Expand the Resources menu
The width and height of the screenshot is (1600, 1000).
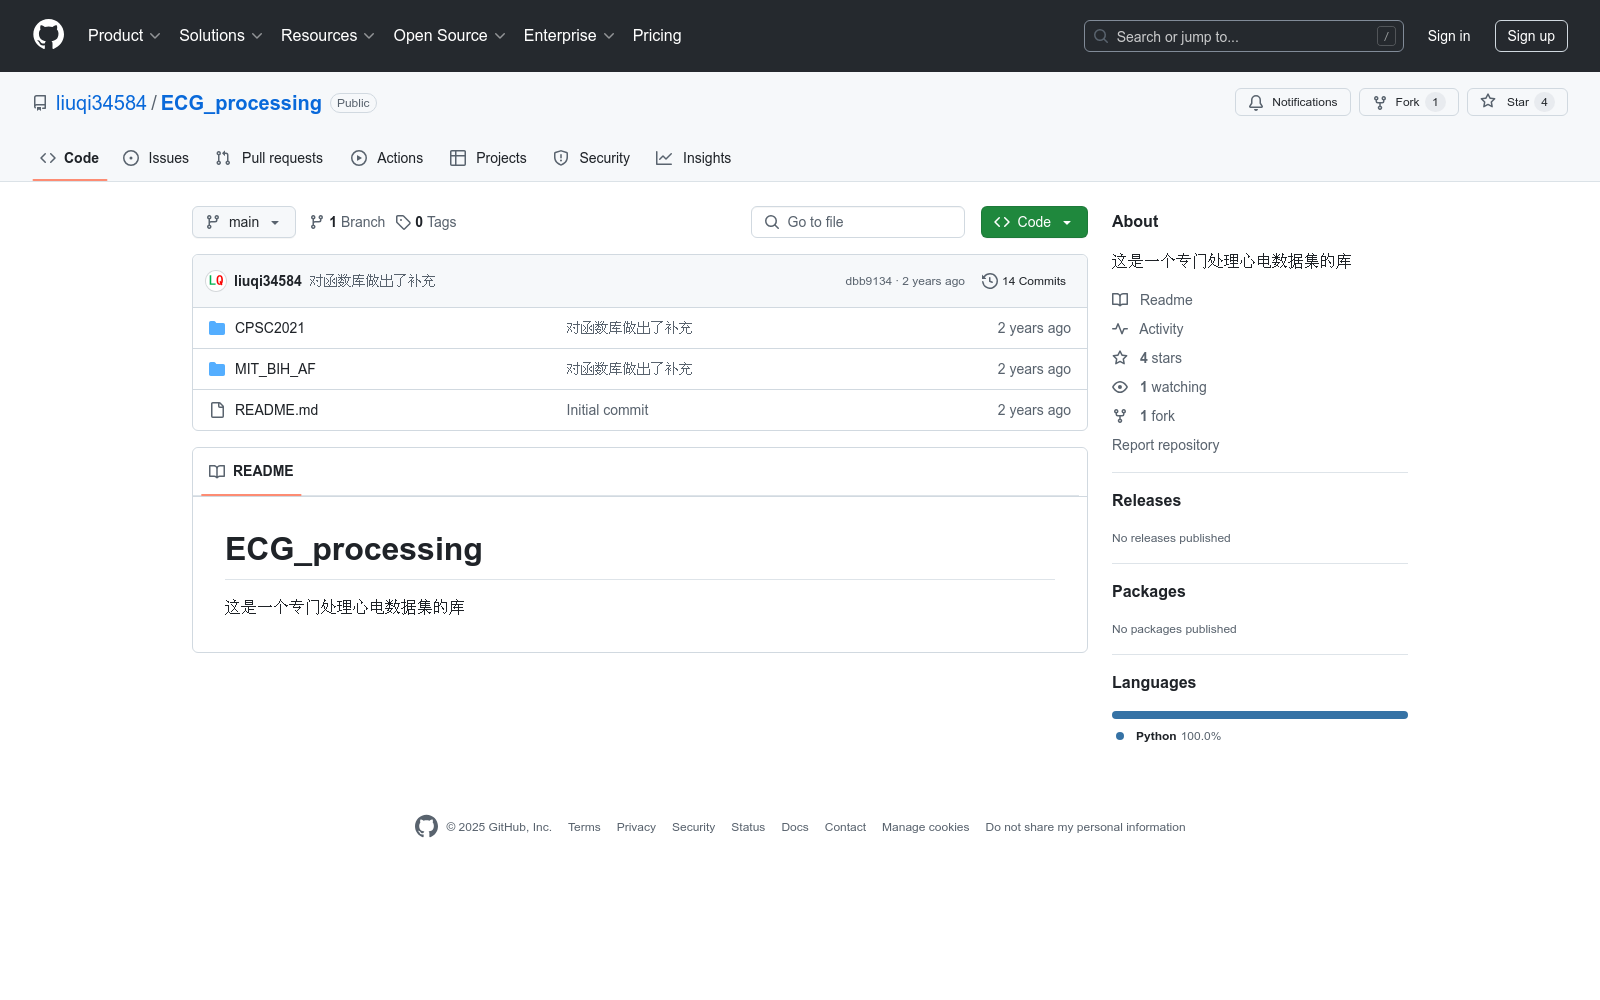pyautogui.click(x=328, y=36)
